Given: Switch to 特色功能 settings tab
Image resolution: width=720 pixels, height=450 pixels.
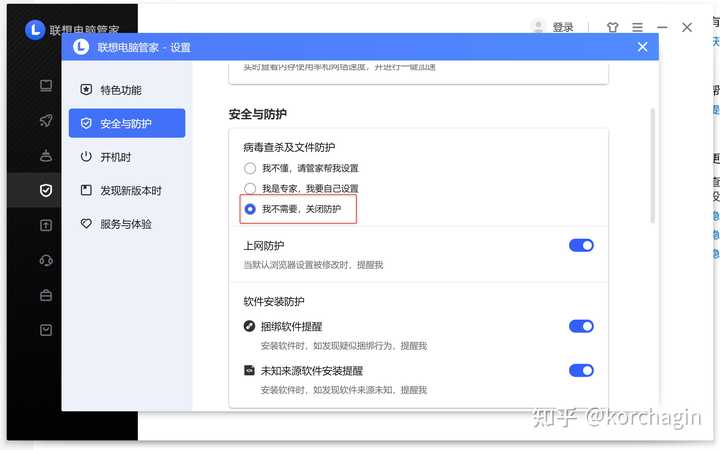Looking at the screenshot, I should point(127,90).
